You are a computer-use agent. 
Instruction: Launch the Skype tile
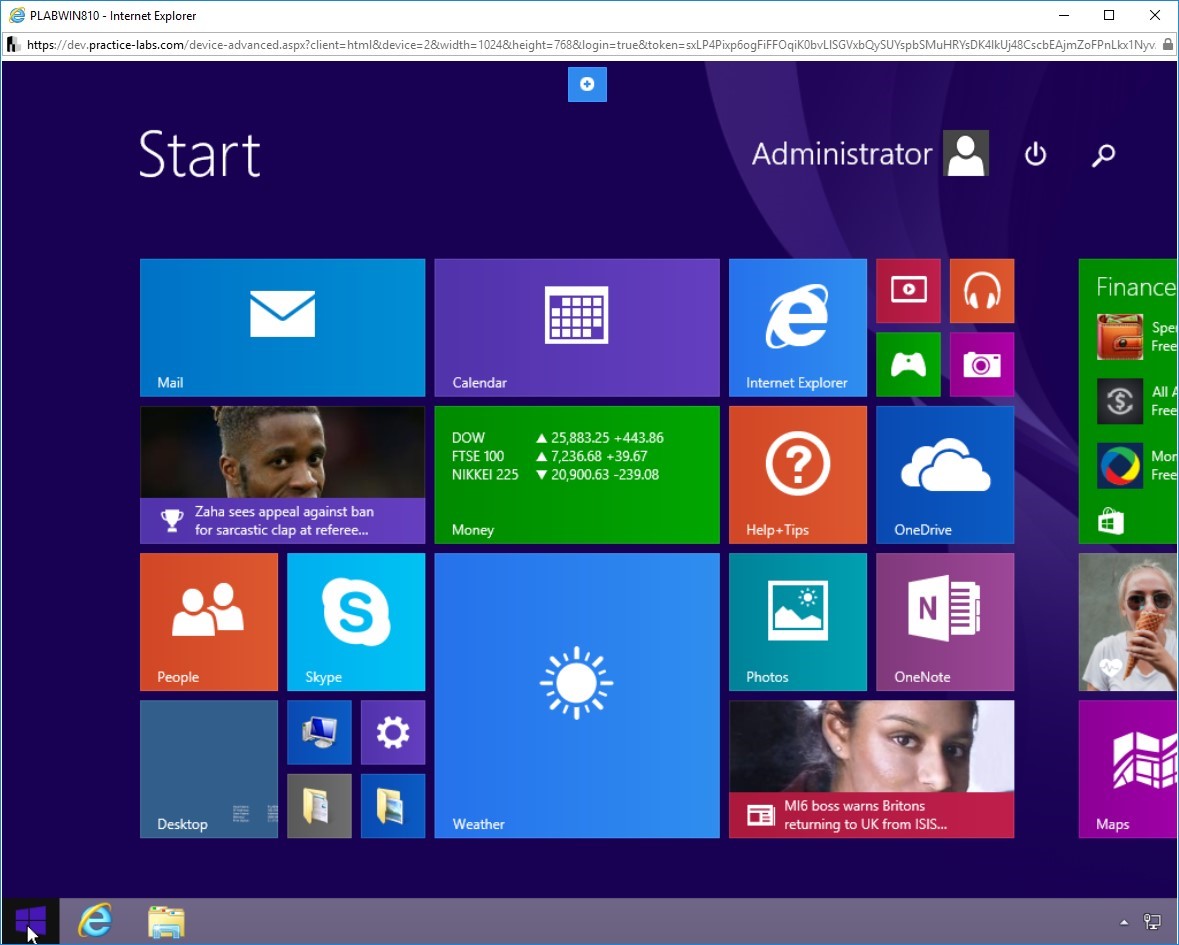pos(356,622)
